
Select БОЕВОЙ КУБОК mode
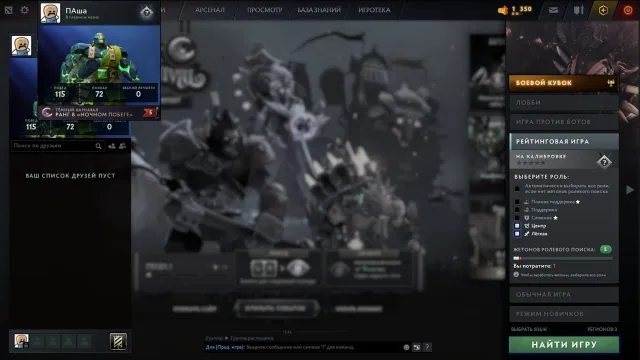click(564, 83)
